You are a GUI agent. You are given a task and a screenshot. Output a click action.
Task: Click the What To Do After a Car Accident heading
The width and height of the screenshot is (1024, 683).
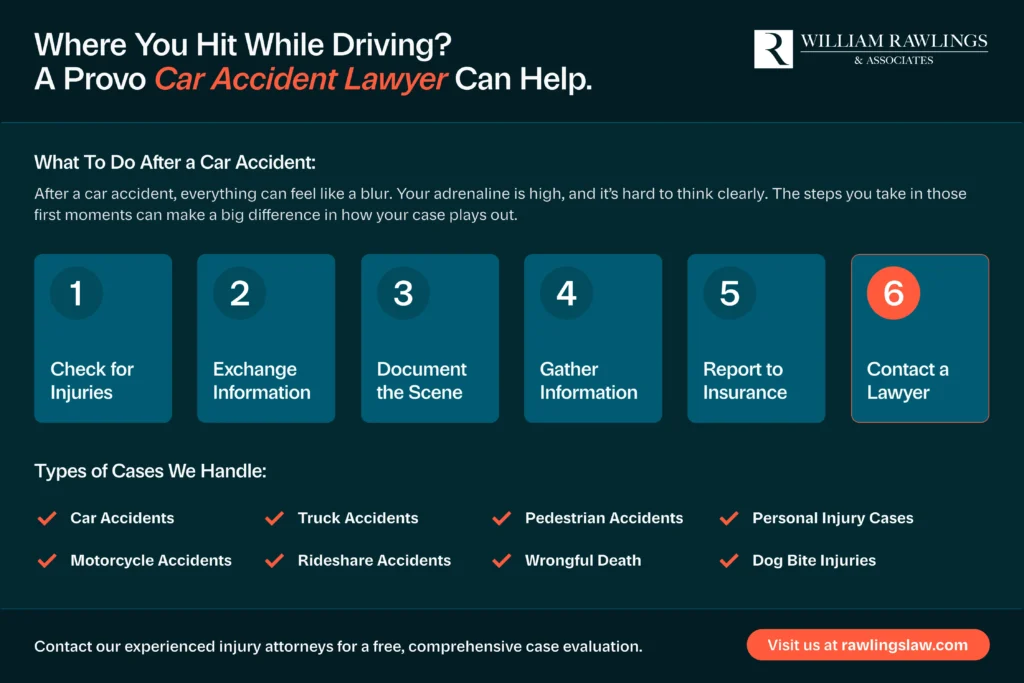(175, 162)
